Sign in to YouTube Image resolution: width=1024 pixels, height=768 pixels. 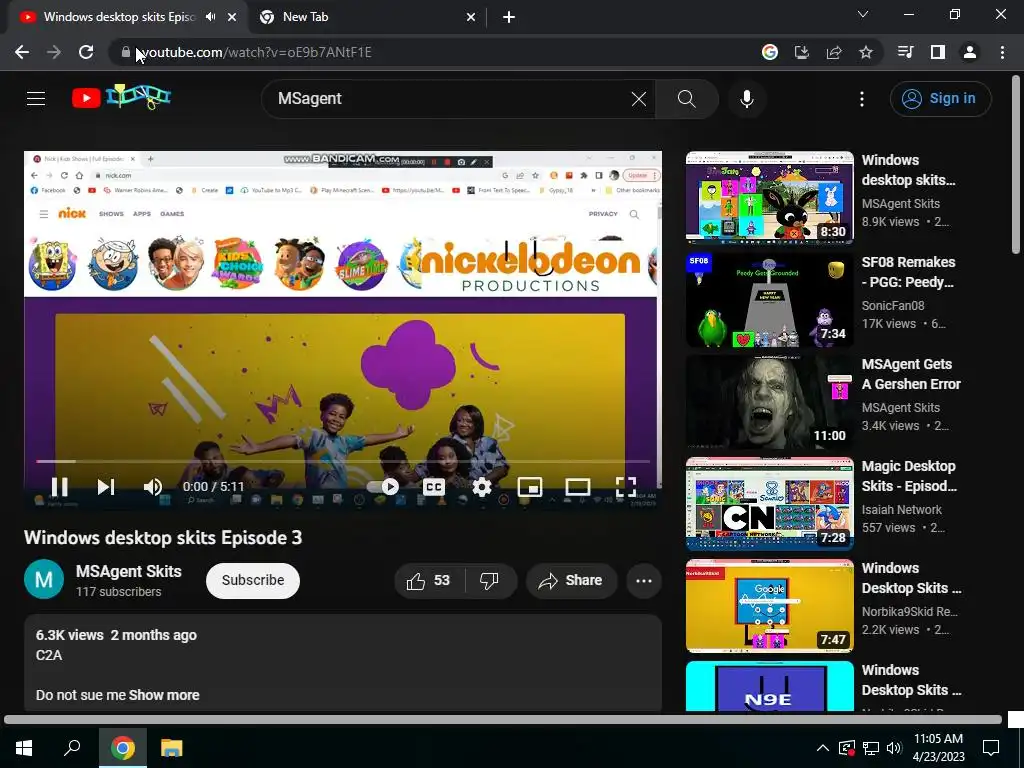pyautogui.click(x=940, y=99)
